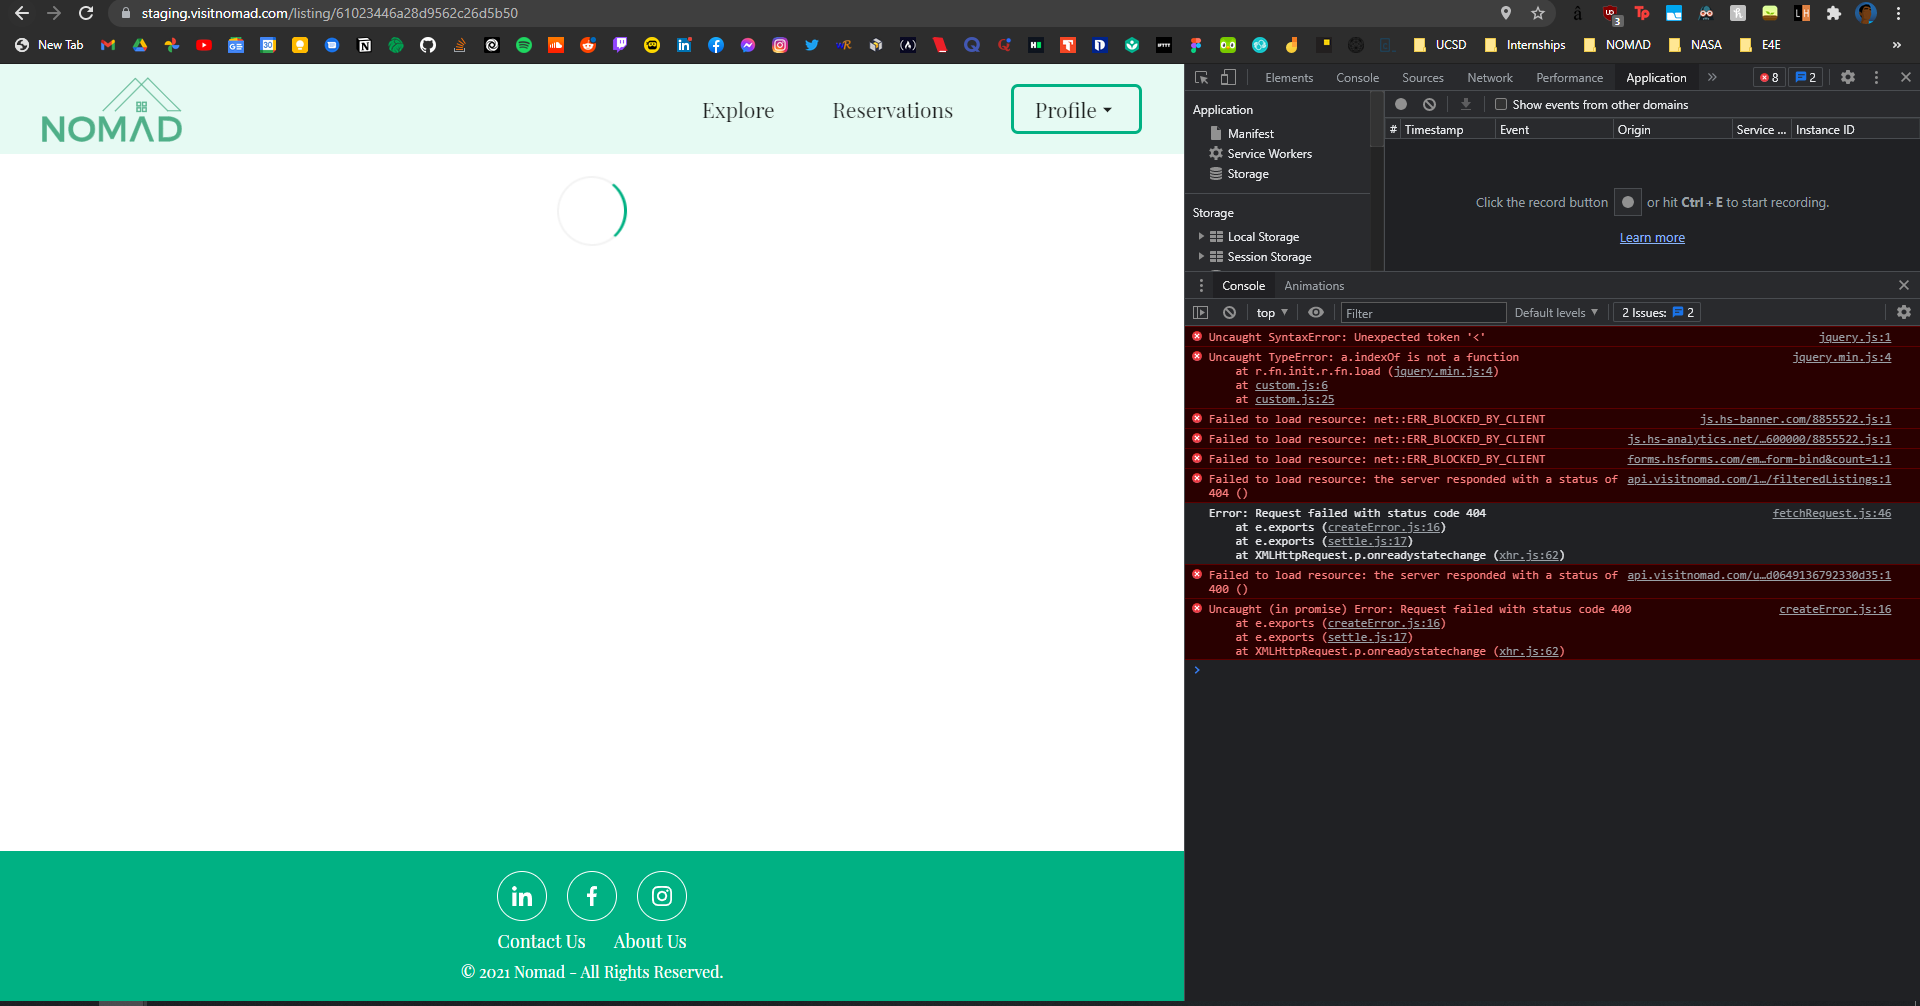Click the Facebook circle icon in footer
The height and width of the screenshot is (1006, 1920).
tap(592, 896)
